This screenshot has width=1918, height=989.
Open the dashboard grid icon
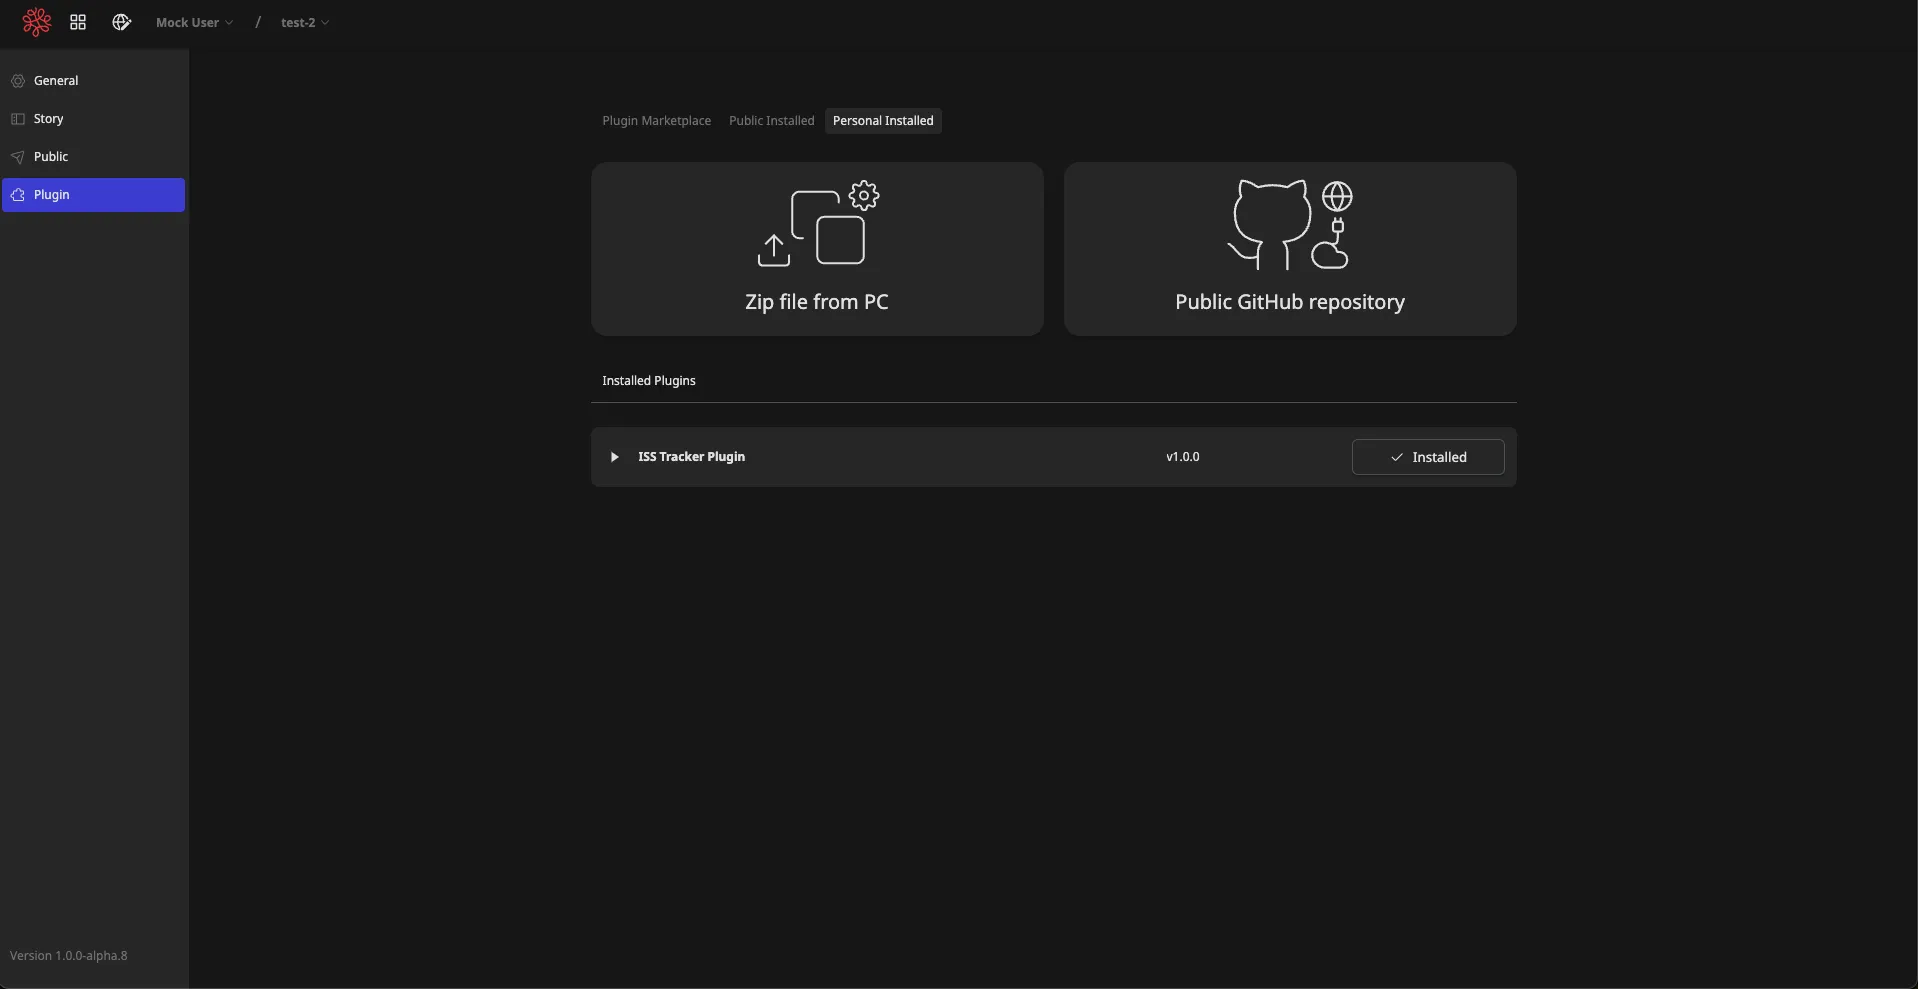pyautogui.click(x=78, y=22)
